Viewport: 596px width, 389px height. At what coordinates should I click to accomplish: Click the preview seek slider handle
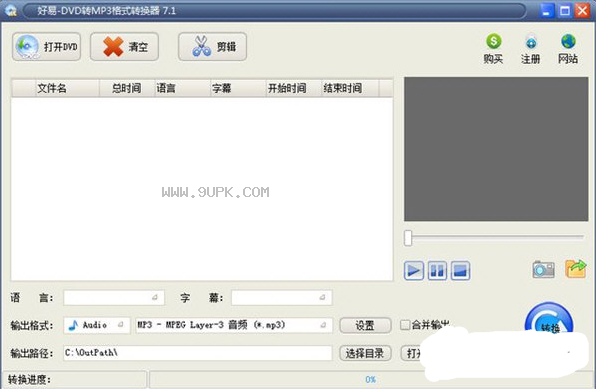tap(408, 238)
